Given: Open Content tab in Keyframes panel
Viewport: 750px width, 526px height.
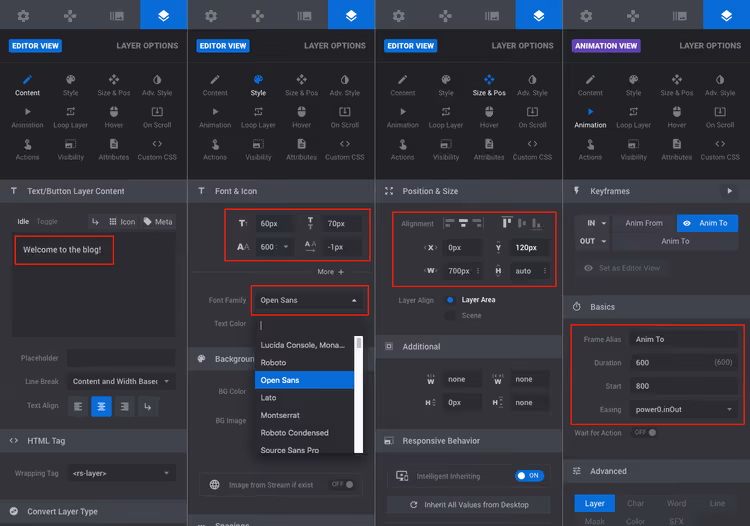Looking at the screenshot, I should pyautogui.click(x=590, y=85).
